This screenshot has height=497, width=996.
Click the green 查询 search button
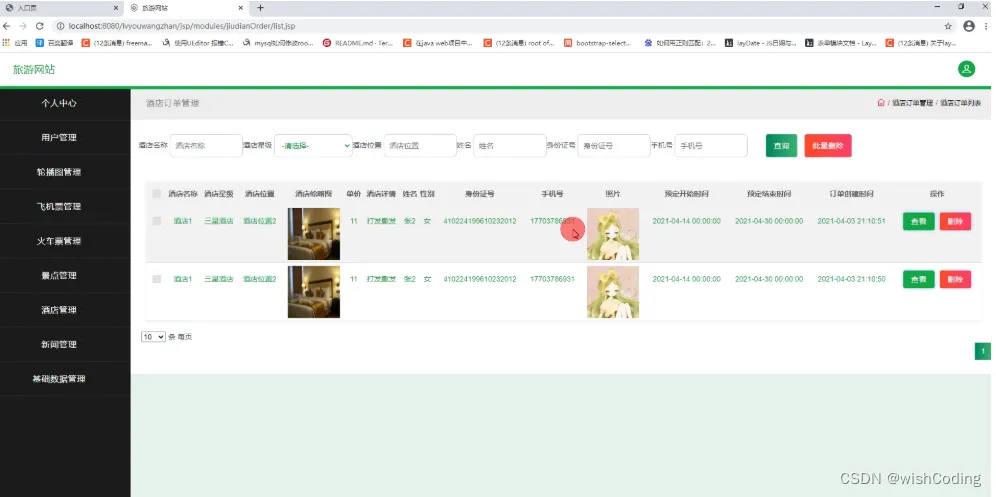[782, 146]
